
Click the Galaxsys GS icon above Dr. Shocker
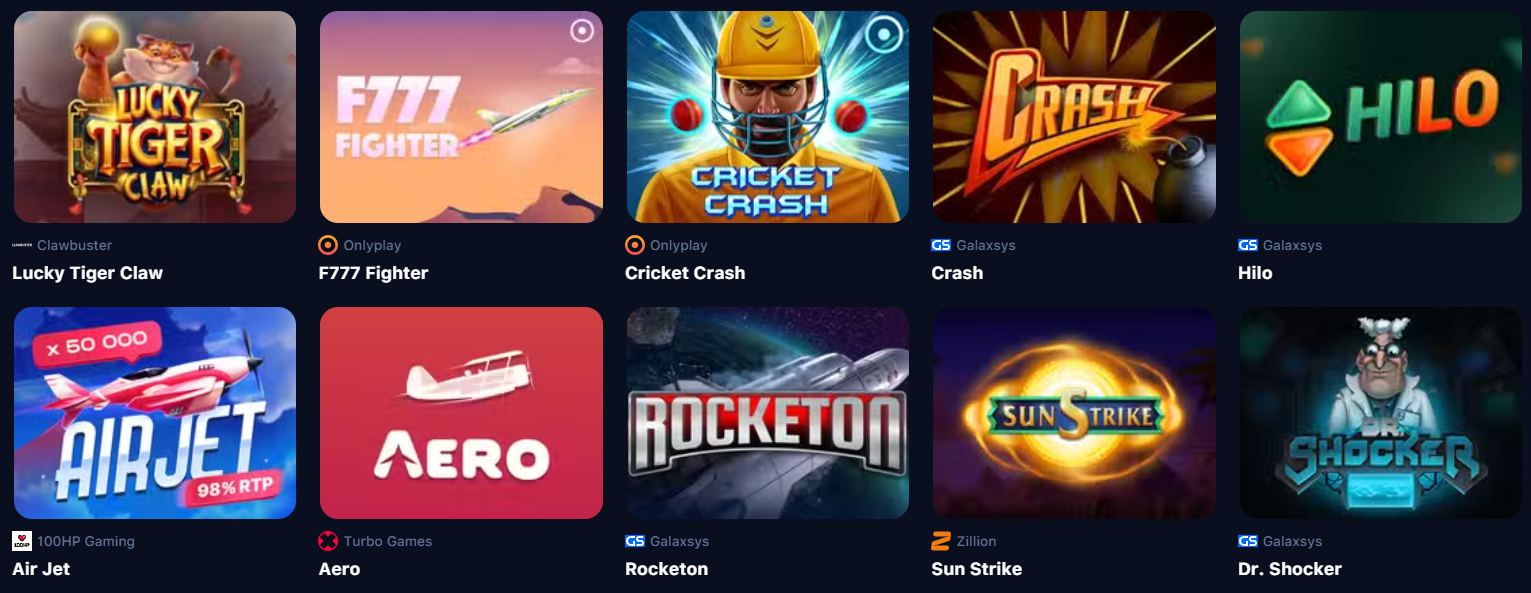point(1248,541)
